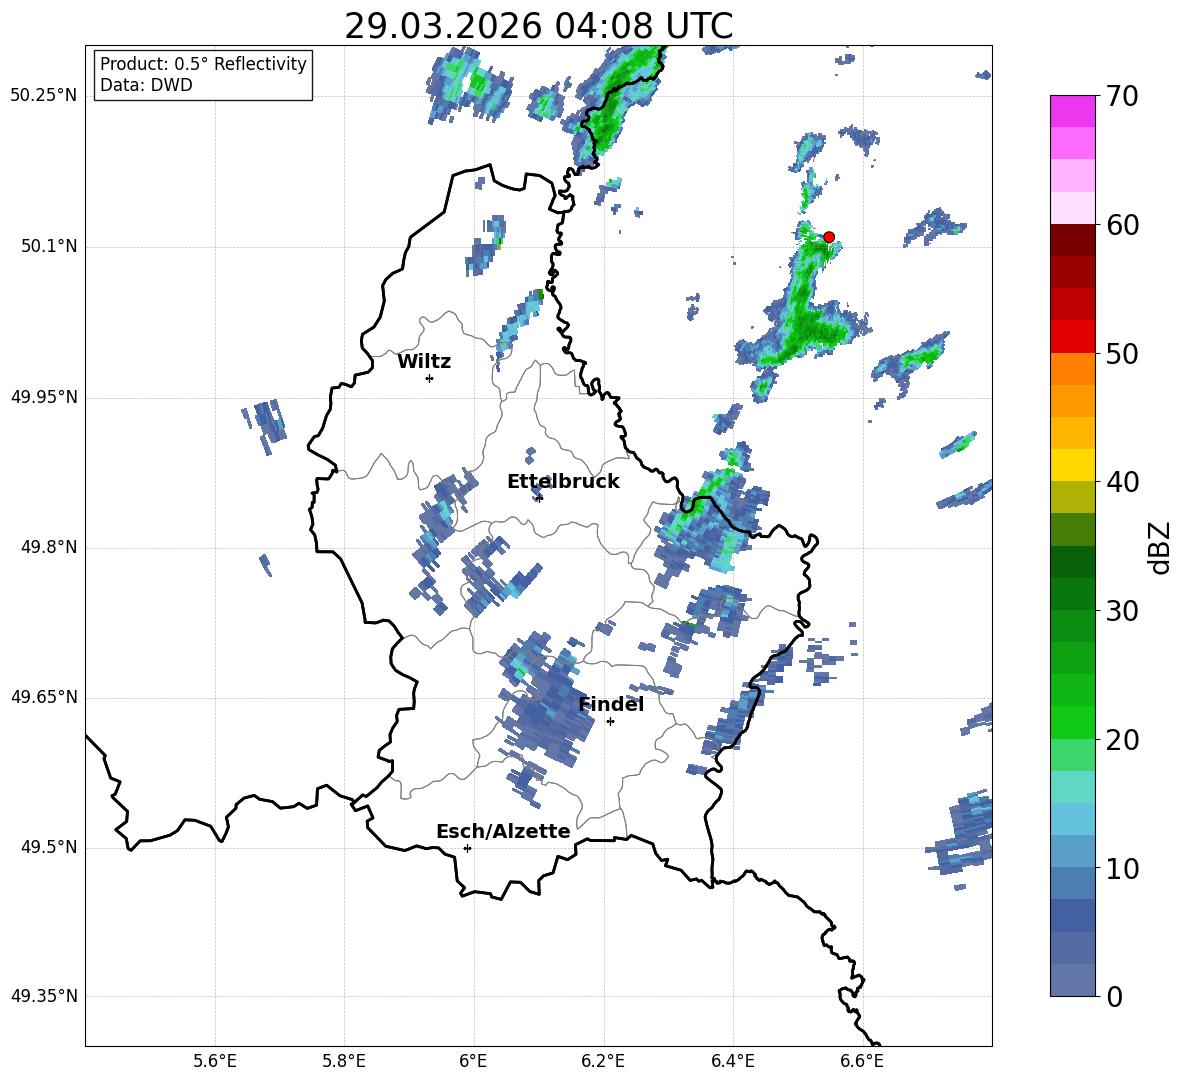Click the 49.35°N latitude label

[x=44, y=996]
